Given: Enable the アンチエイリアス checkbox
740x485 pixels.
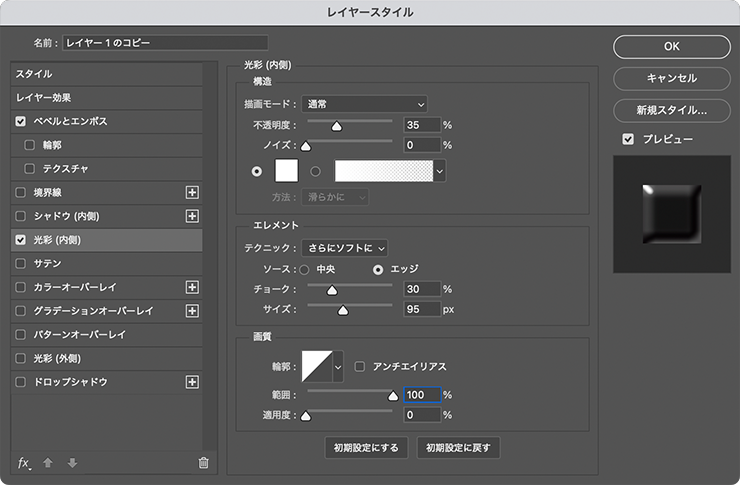Looking at the screenshot, I should (361, 367).
